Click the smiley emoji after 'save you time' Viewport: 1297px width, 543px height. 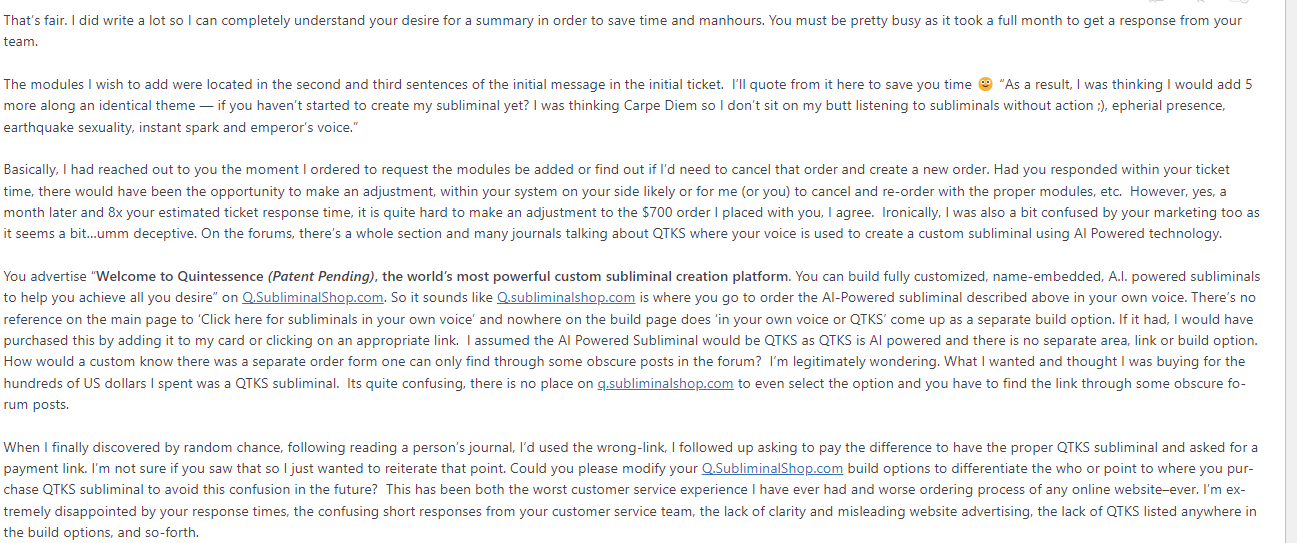coord(985,84)
